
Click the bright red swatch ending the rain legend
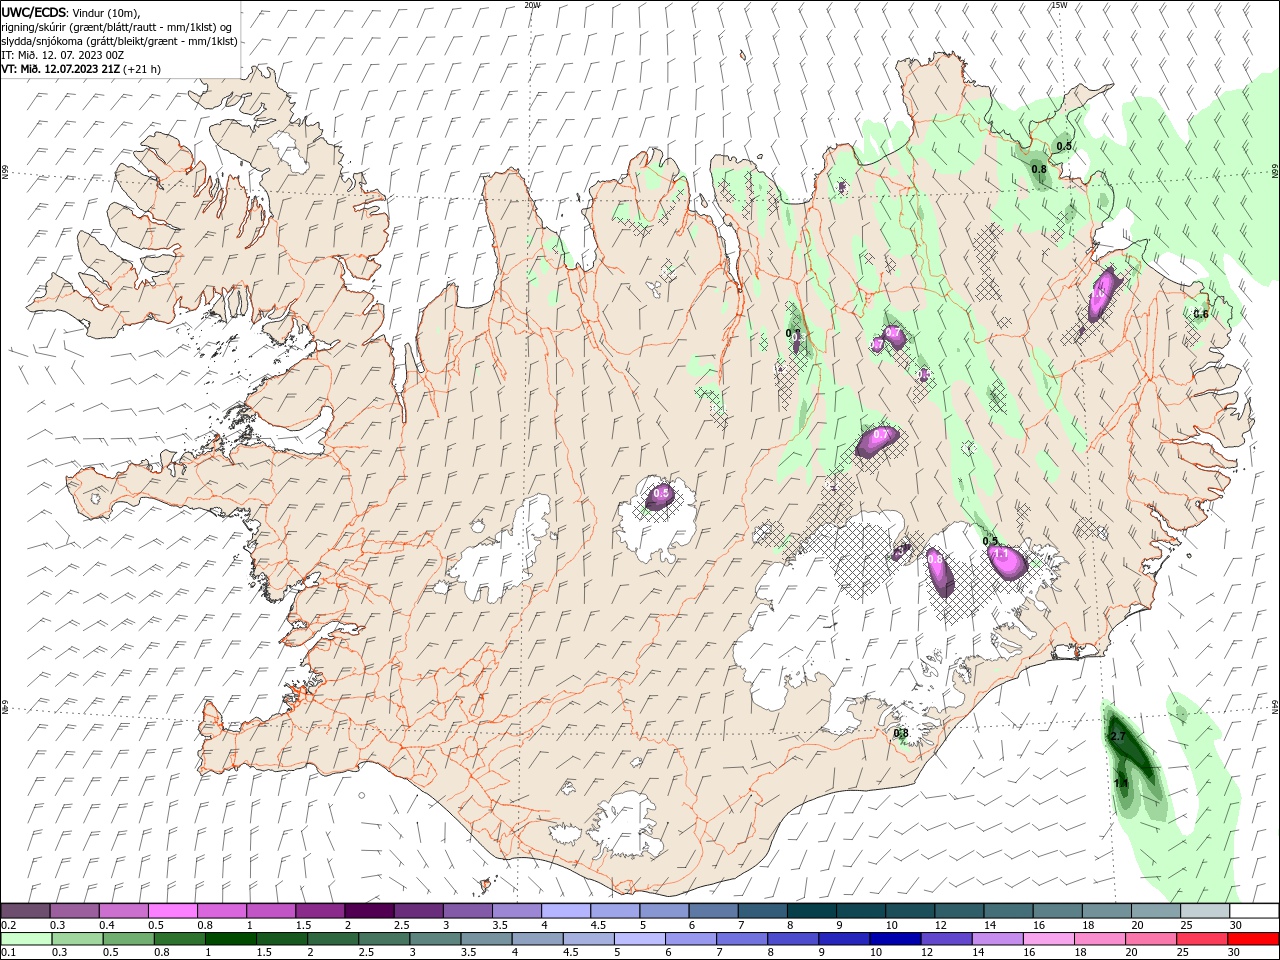(x=1251, y=939)
